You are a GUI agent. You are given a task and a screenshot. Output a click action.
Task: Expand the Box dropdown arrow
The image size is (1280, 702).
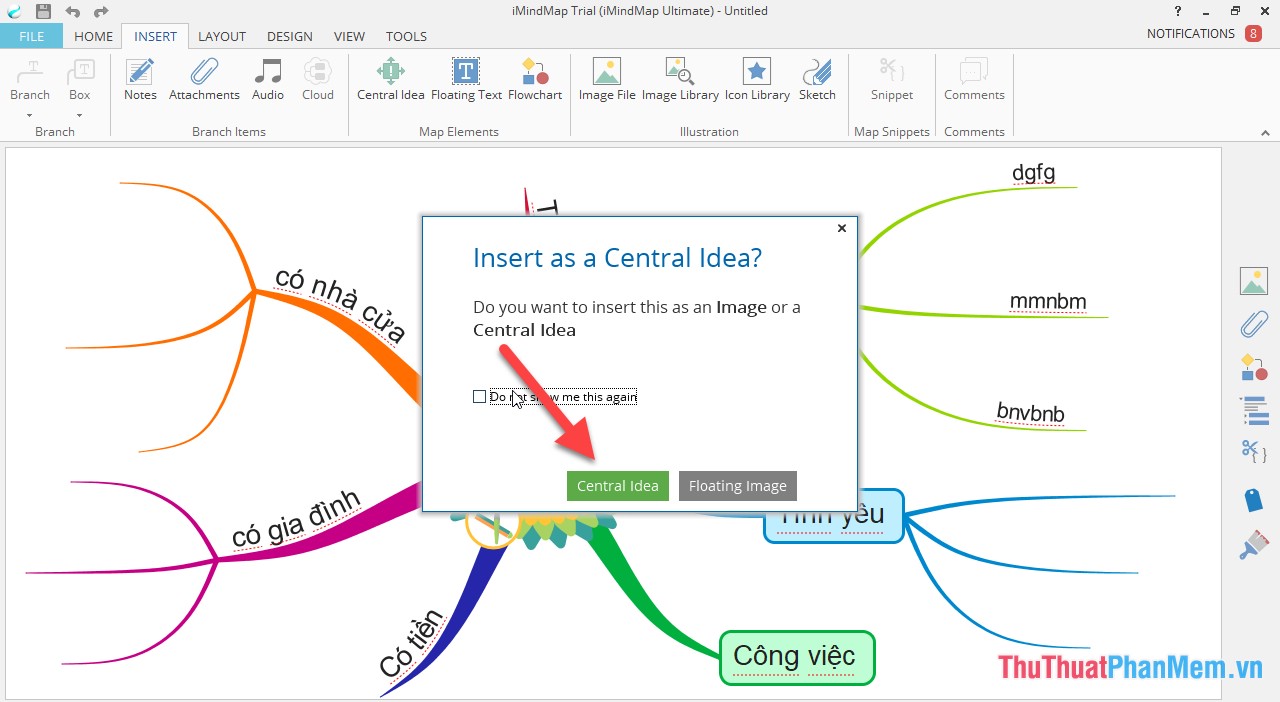80,116
